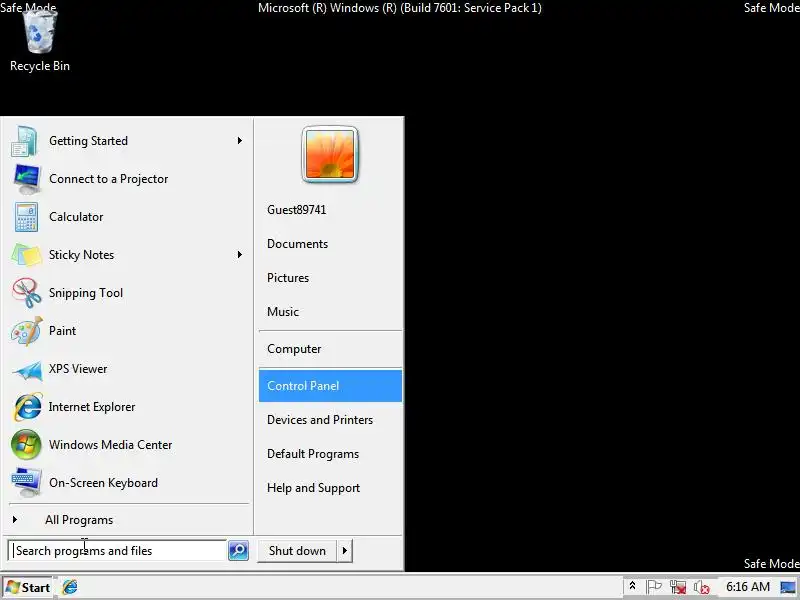
Task: Click the On-Screen Keyboard icon
Action: [26, 483]
